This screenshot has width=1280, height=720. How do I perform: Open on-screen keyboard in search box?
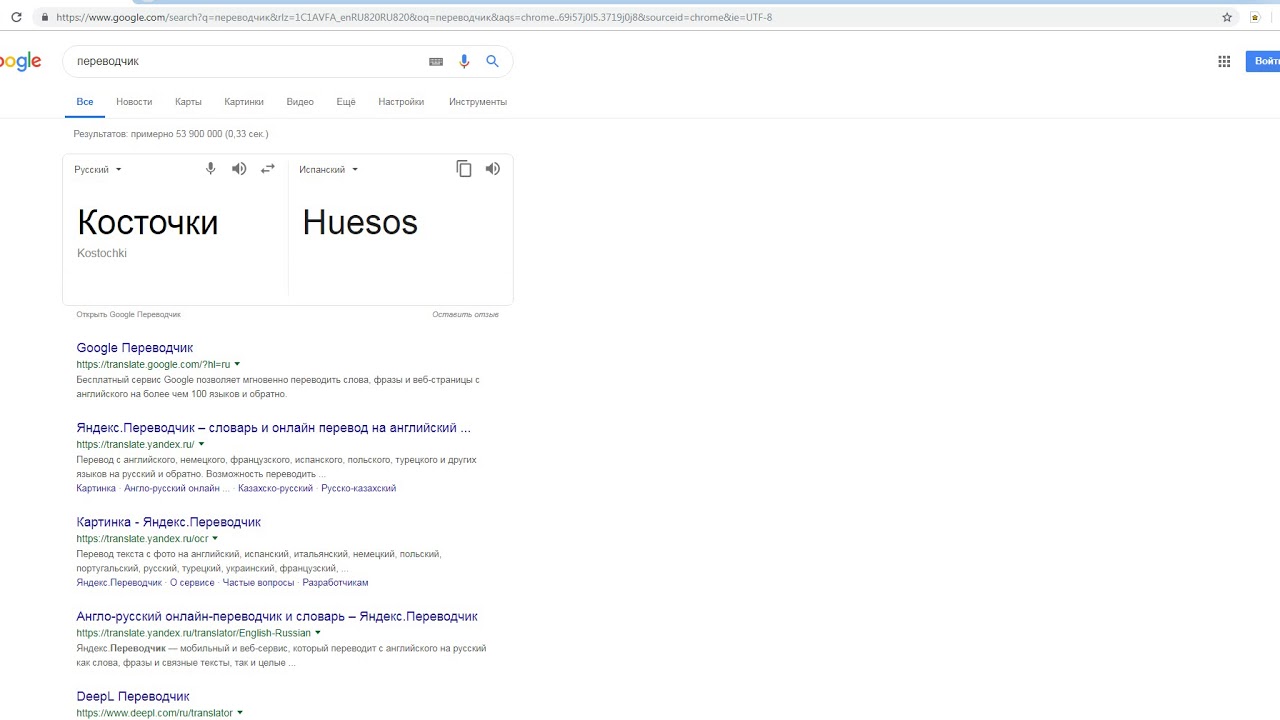436,61
